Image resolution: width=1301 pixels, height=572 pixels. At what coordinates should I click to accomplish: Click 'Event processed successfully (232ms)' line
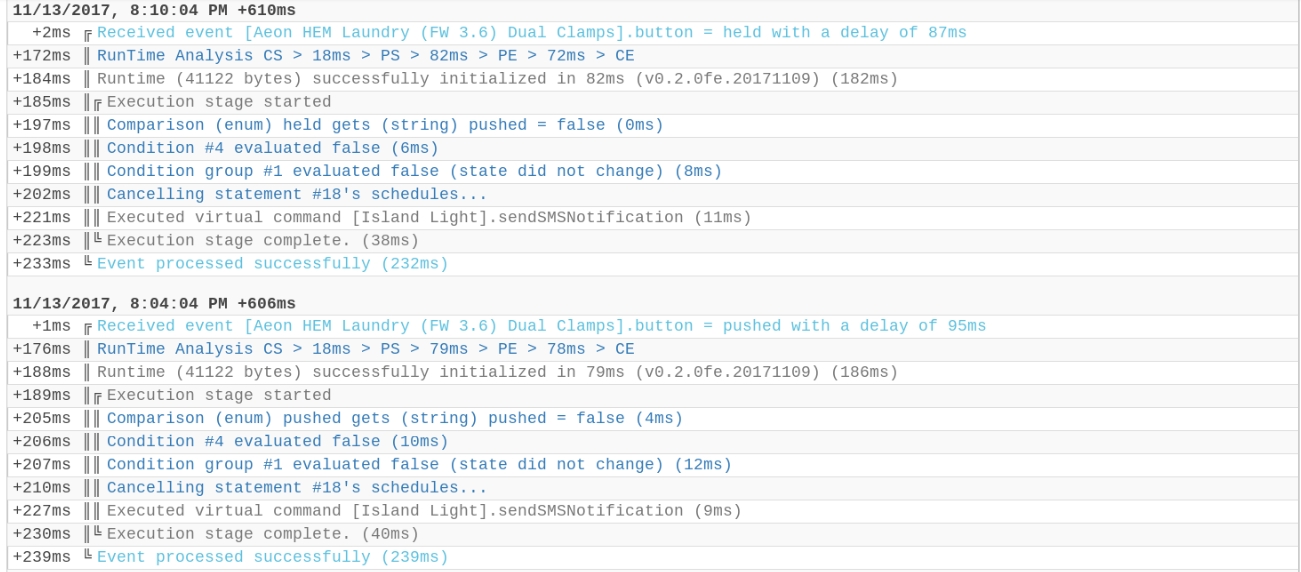pos(273,263)
